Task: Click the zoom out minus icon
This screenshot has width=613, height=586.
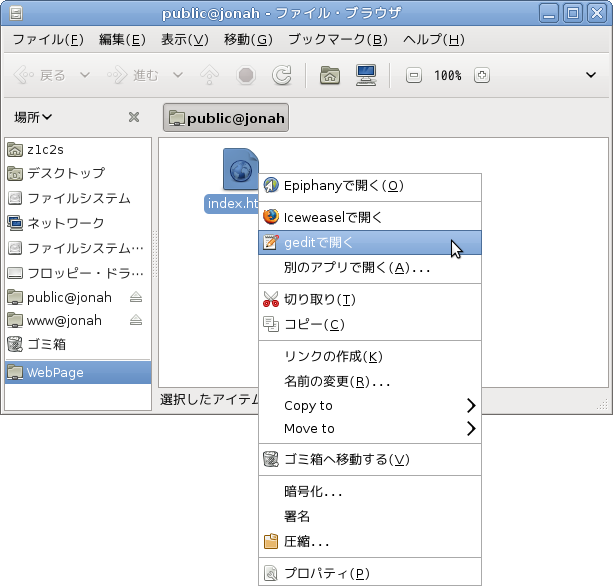Action: coord(414,75)
